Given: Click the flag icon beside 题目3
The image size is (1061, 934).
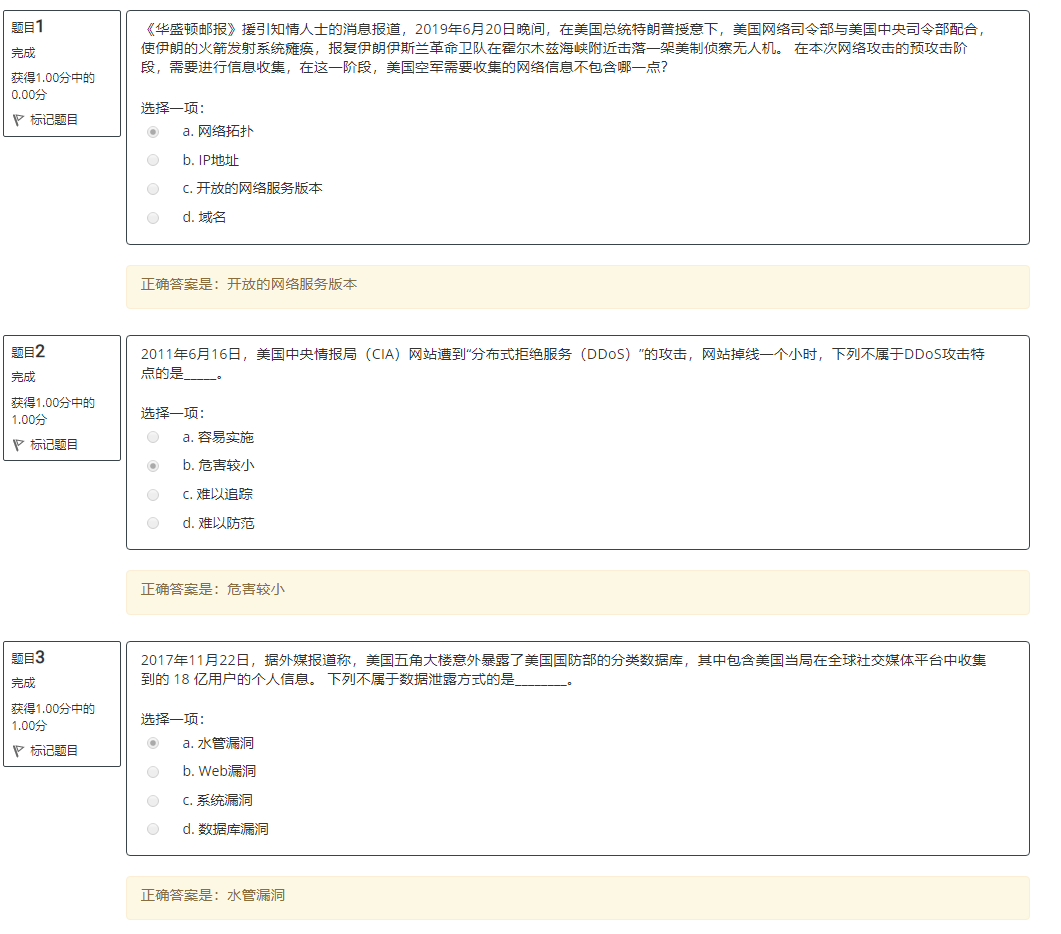Looking at the screenshot, I should 18,751.
